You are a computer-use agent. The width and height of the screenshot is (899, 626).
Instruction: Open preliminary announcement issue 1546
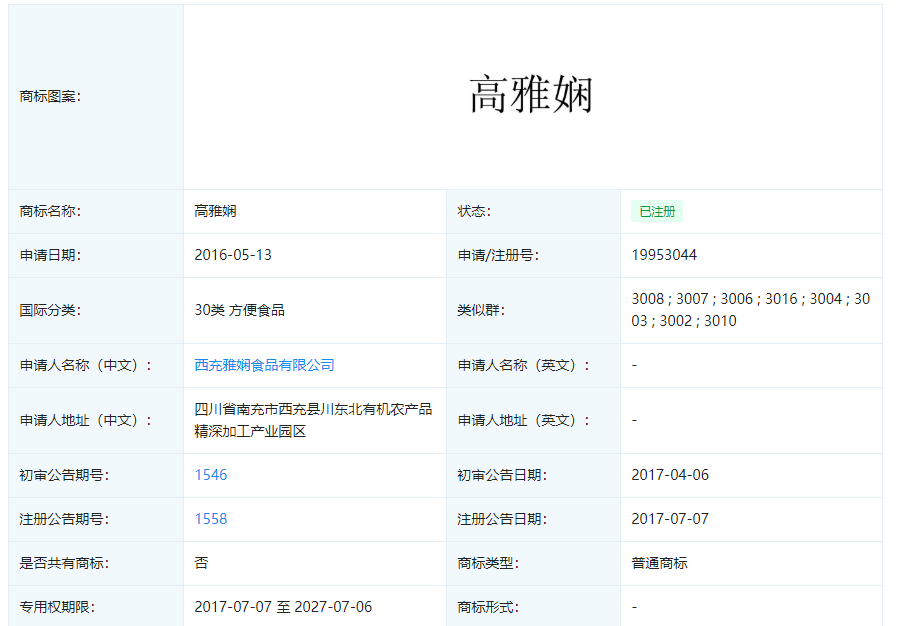coord(211,475)
